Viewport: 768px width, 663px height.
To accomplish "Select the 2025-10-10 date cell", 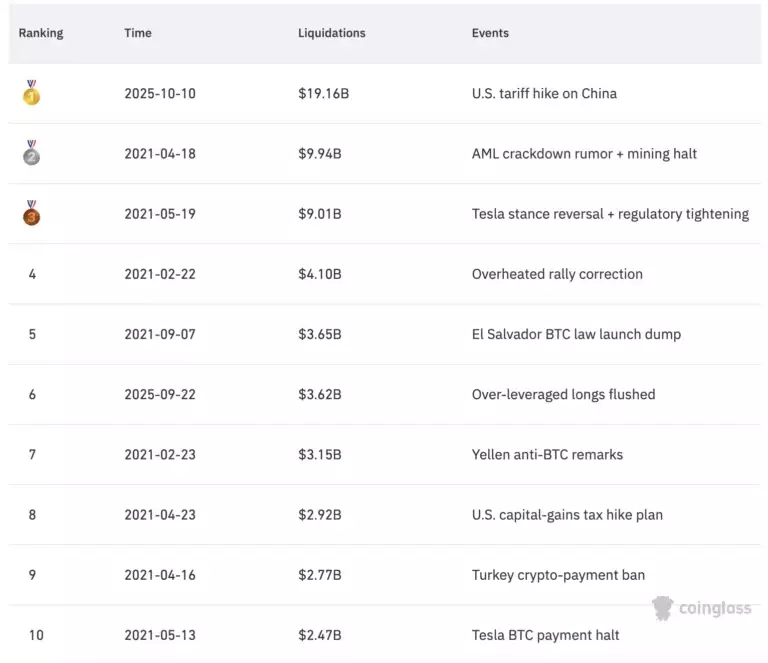I will (x=160, y=94).
